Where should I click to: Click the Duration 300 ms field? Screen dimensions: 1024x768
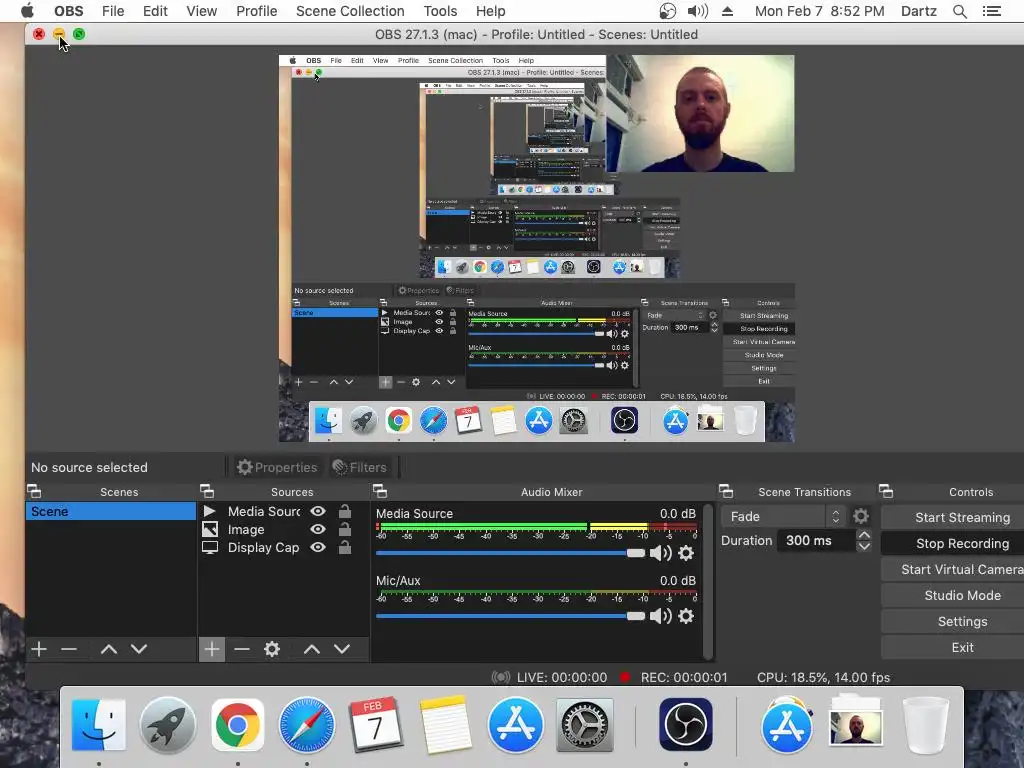point(816,541)
